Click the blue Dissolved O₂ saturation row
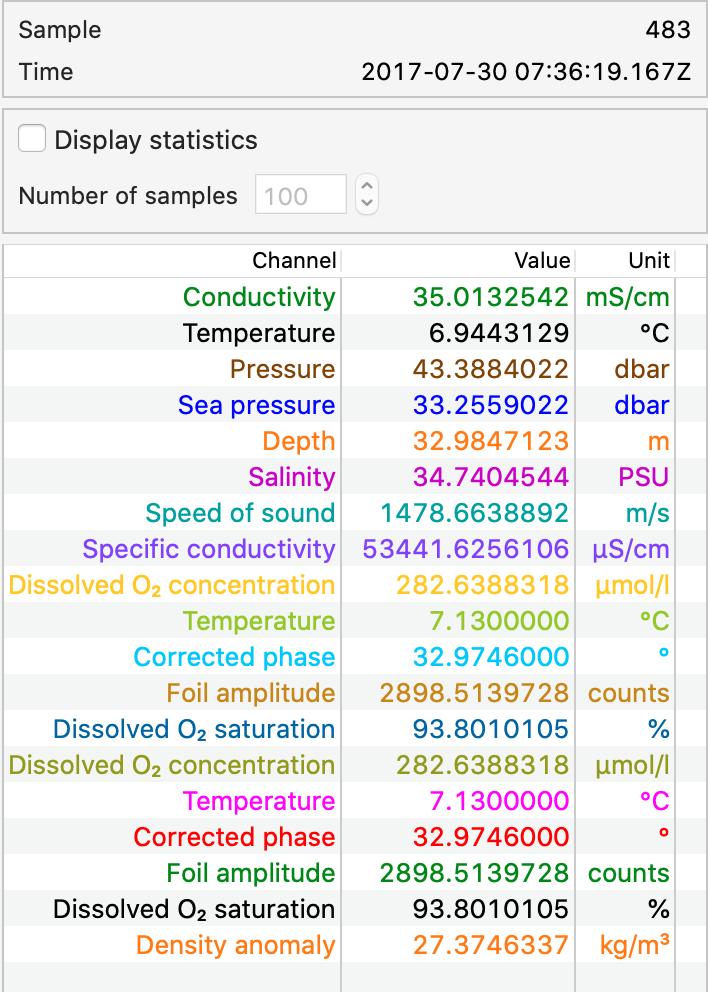Screen dimensions: 708x992 tap(194, 729)
